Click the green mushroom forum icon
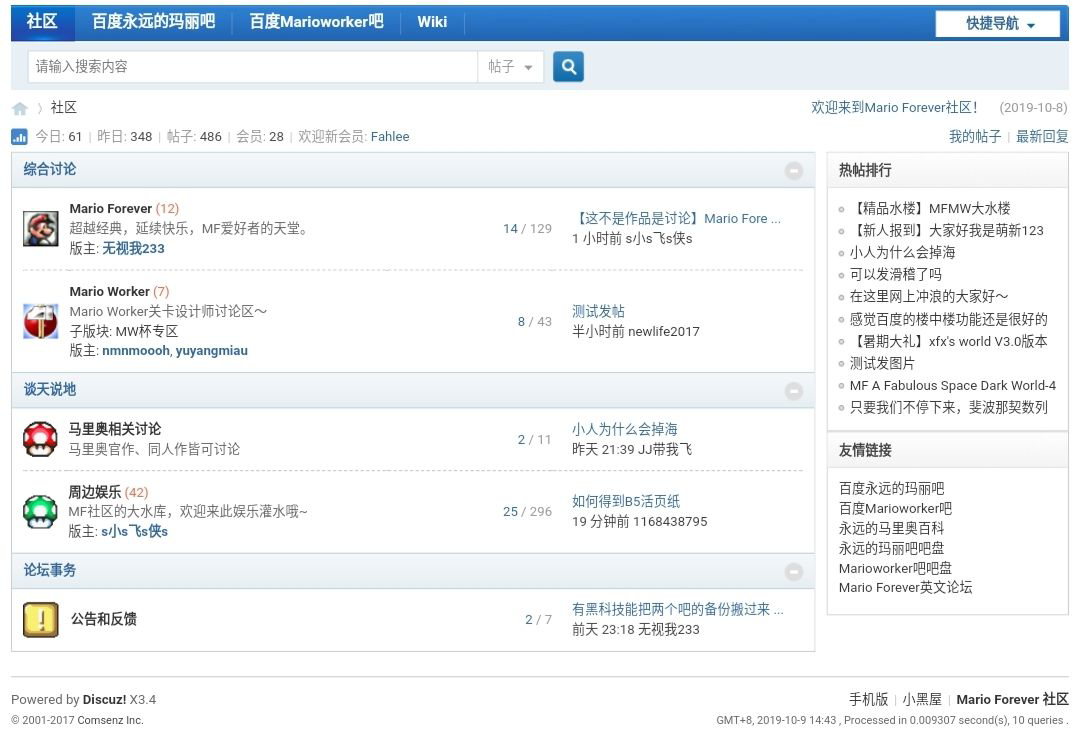The image size is (1080, 734). coord(41,512)
